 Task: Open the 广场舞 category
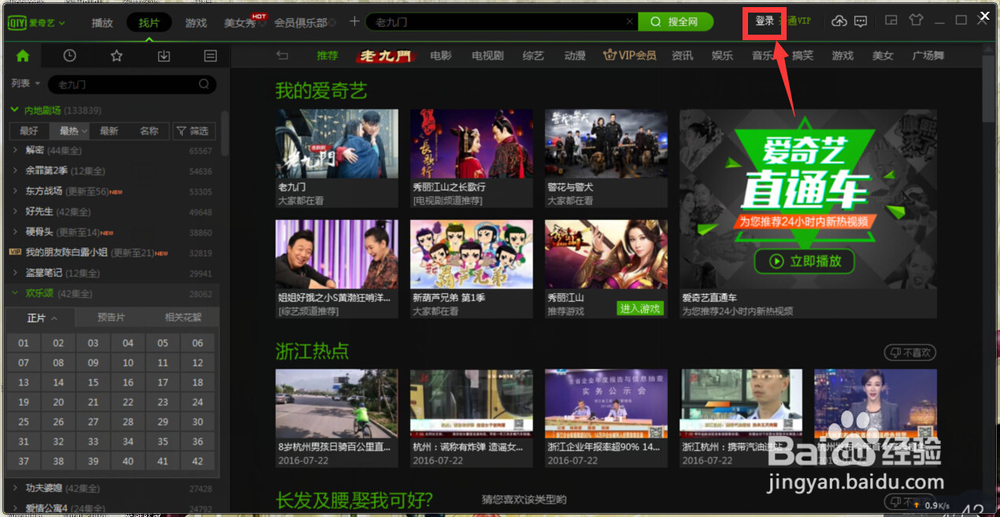coord(928,55)
